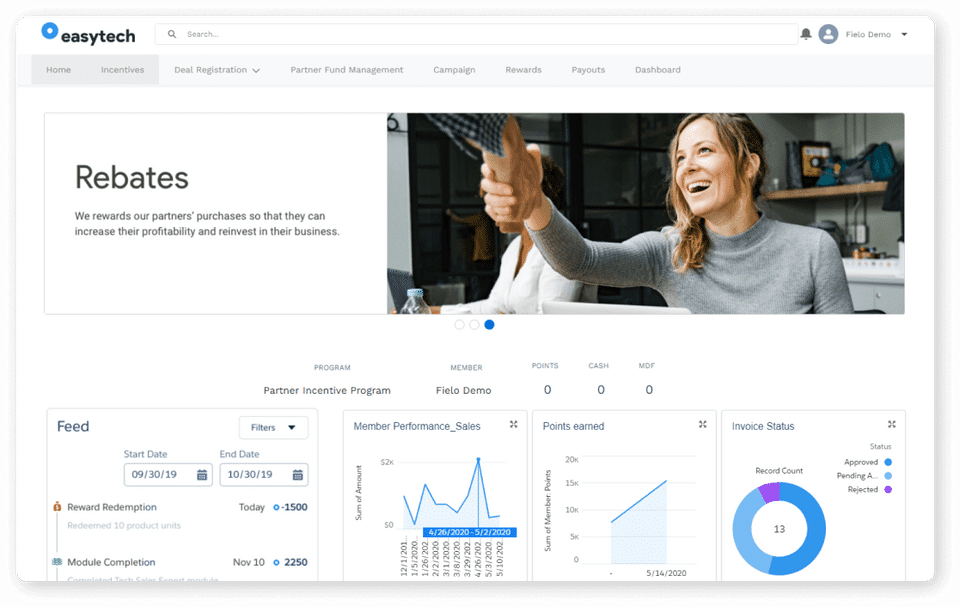
Task: Switch to the Campaign tab
Action: [x=454, y=70]
